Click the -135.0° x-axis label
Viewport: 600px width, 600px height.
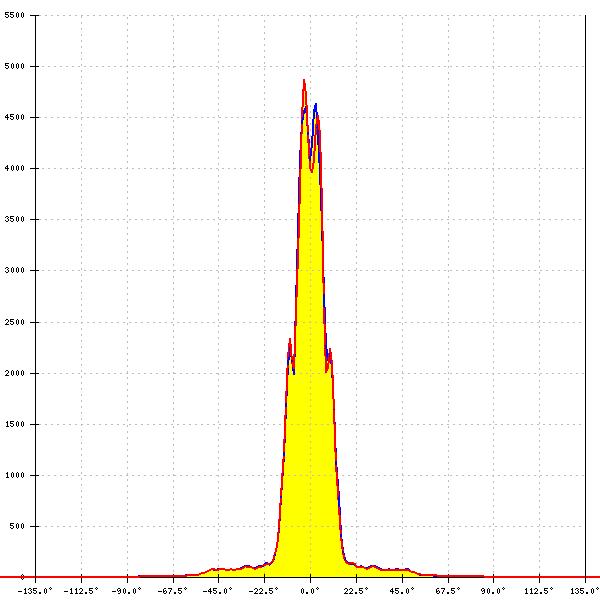[x=35, y=591]
